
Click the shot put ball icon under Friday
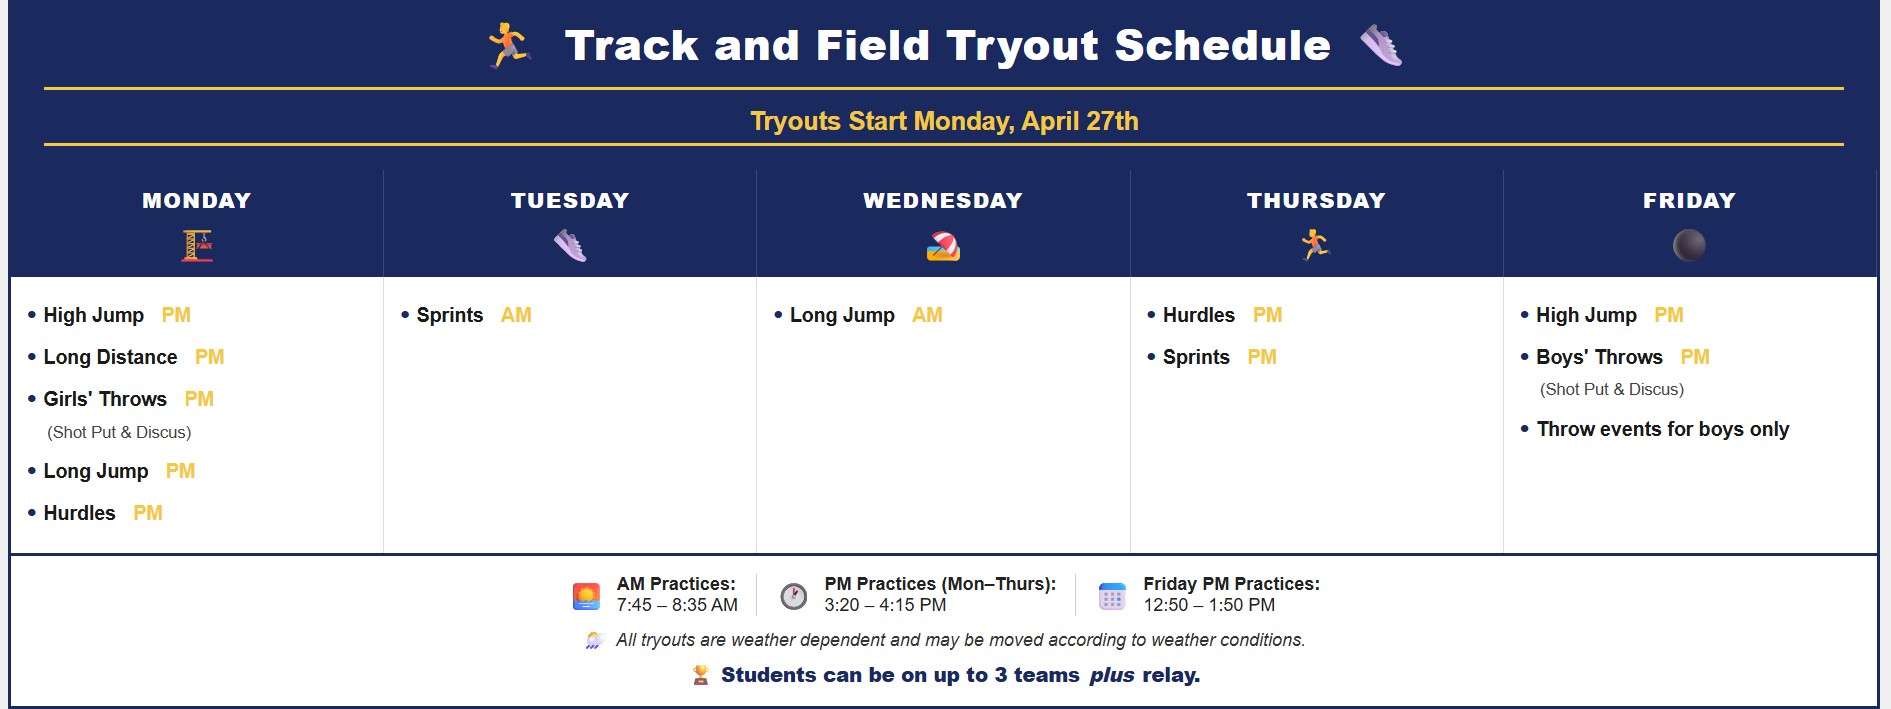[1689, 246]
